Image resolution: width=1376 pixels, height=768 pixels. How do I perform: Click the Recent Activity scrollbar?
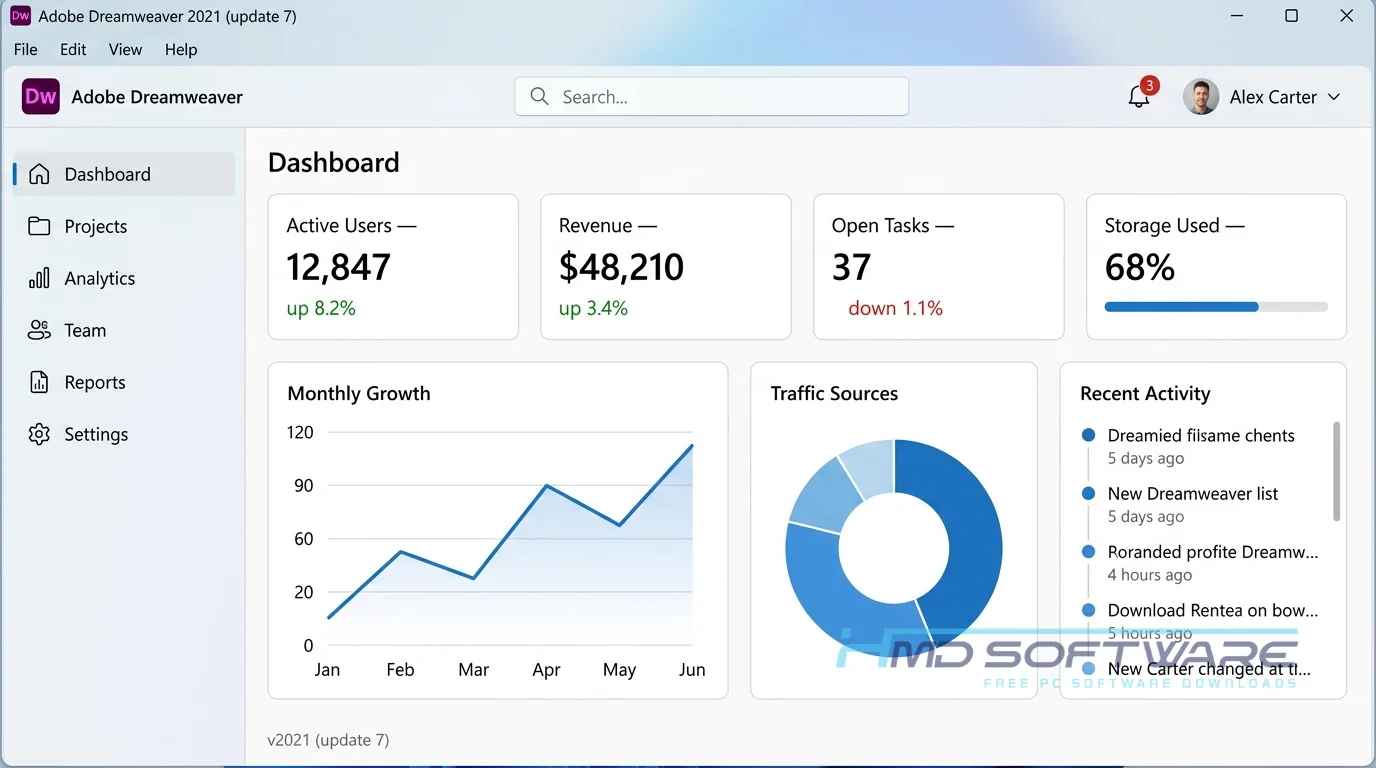(1337, 471)
